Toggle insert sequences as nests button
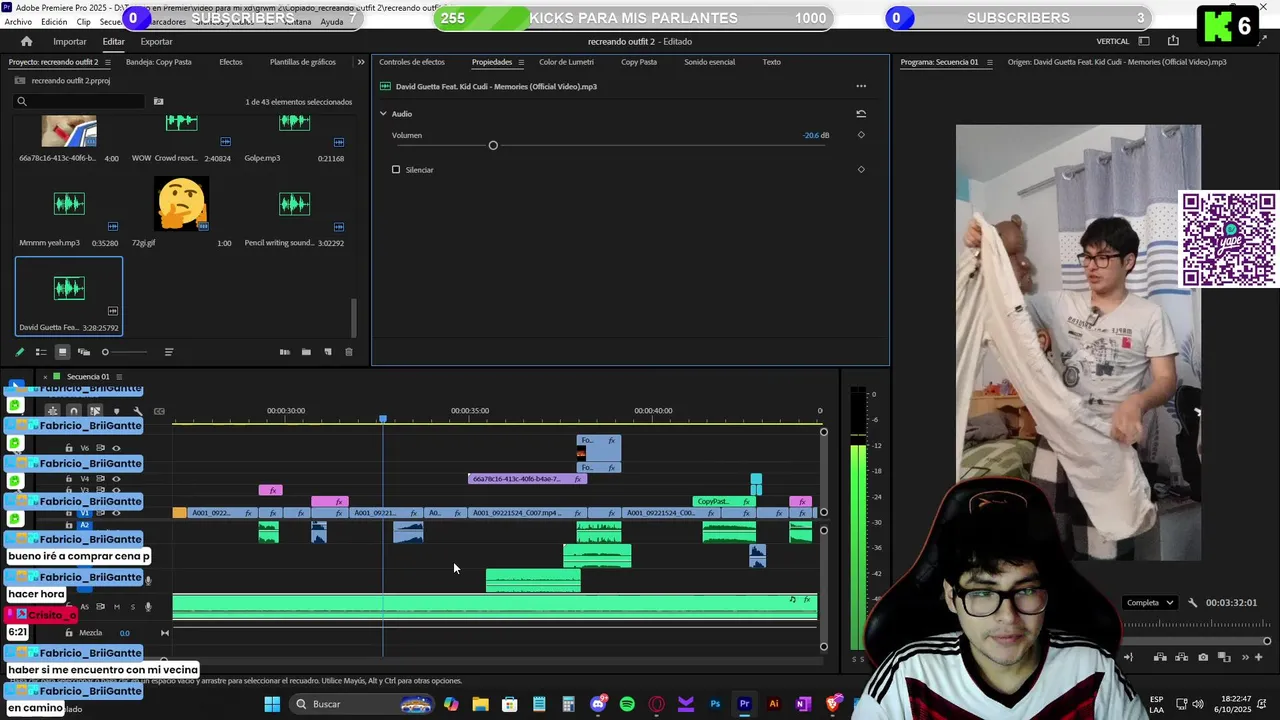 (x=52, y=411)
